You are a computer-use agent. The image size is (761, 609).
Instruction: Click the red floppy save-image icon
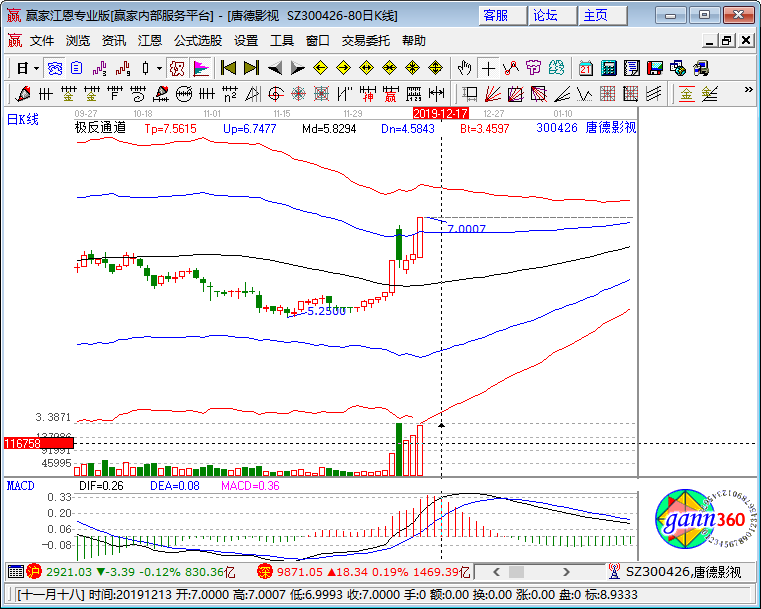click(x=655, y=68)
